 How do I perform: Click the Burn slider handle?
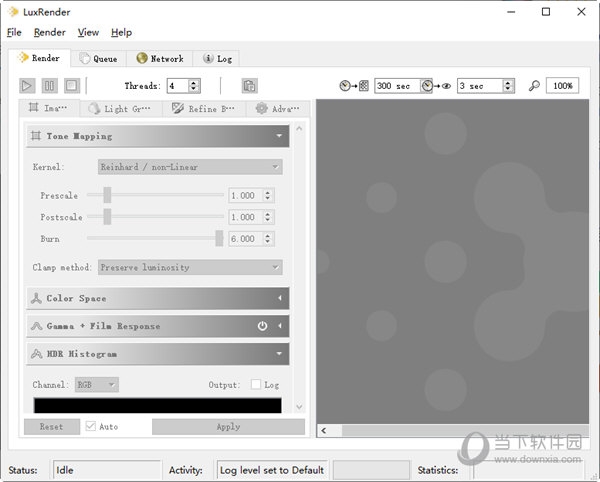coord(219,239)
